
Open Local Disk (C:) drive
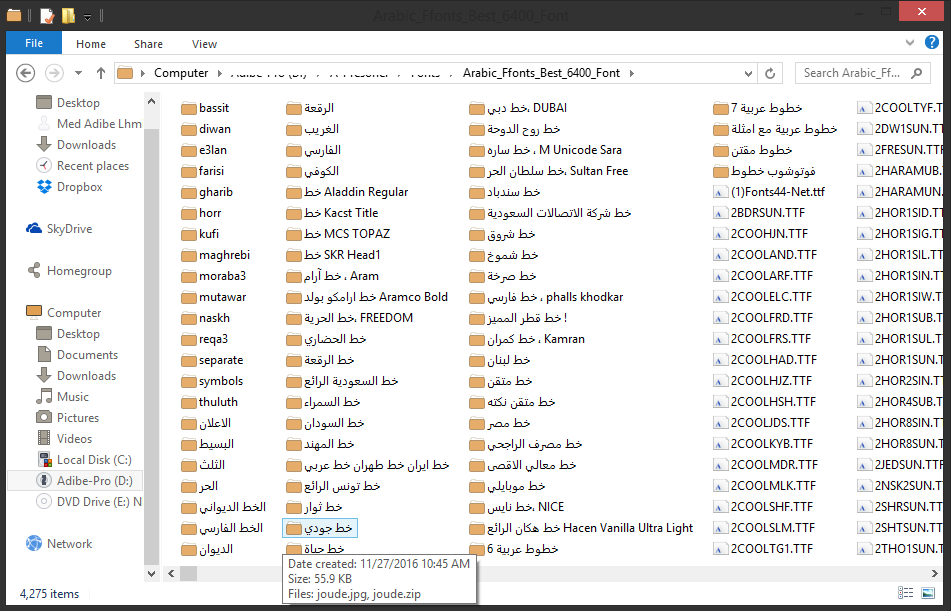point(93,460)
